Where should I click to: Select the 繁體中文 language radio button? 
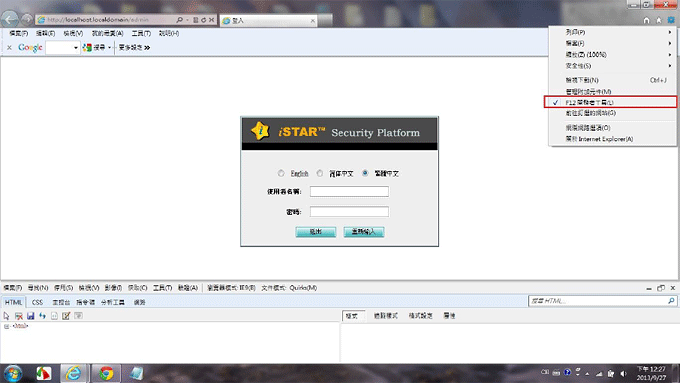point(365,173)
